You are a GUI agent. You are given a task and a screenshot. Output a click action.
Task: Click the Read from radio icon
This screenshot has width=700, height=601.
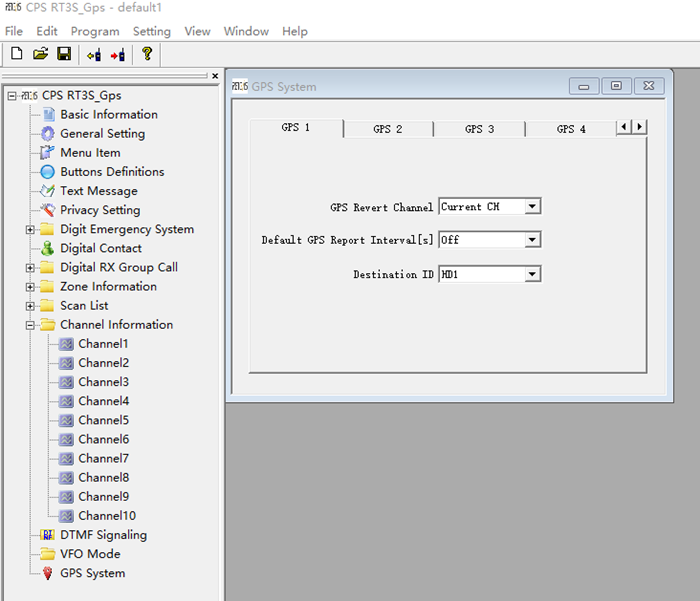94,54
